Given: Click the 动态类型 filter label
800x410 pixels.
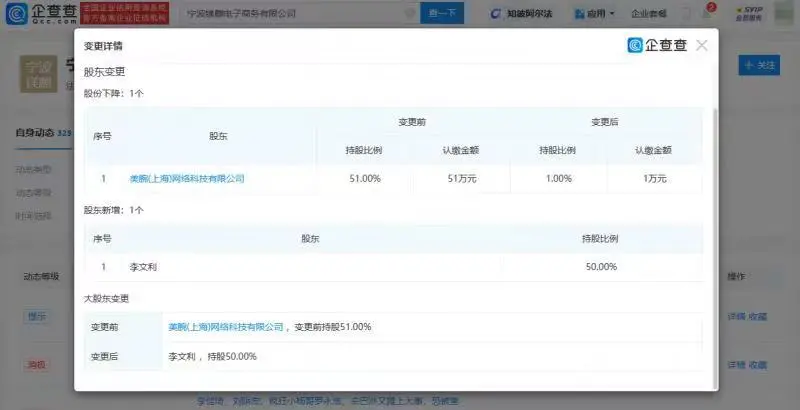Looking at the screenshot, I should tap(34, 169).
